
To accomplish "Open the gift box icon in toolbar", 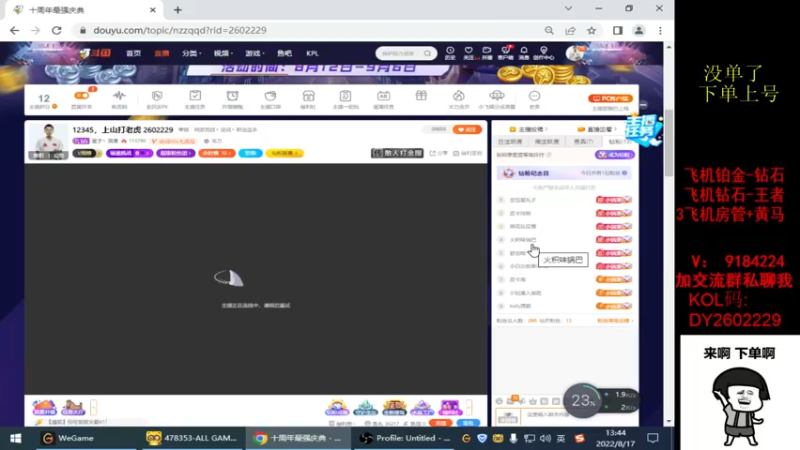I will (x=421, y=96).
